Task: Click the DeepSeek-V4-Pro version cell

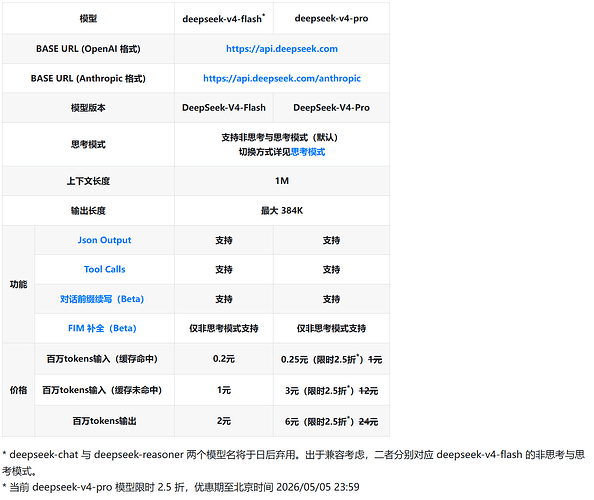Action: 331,108
